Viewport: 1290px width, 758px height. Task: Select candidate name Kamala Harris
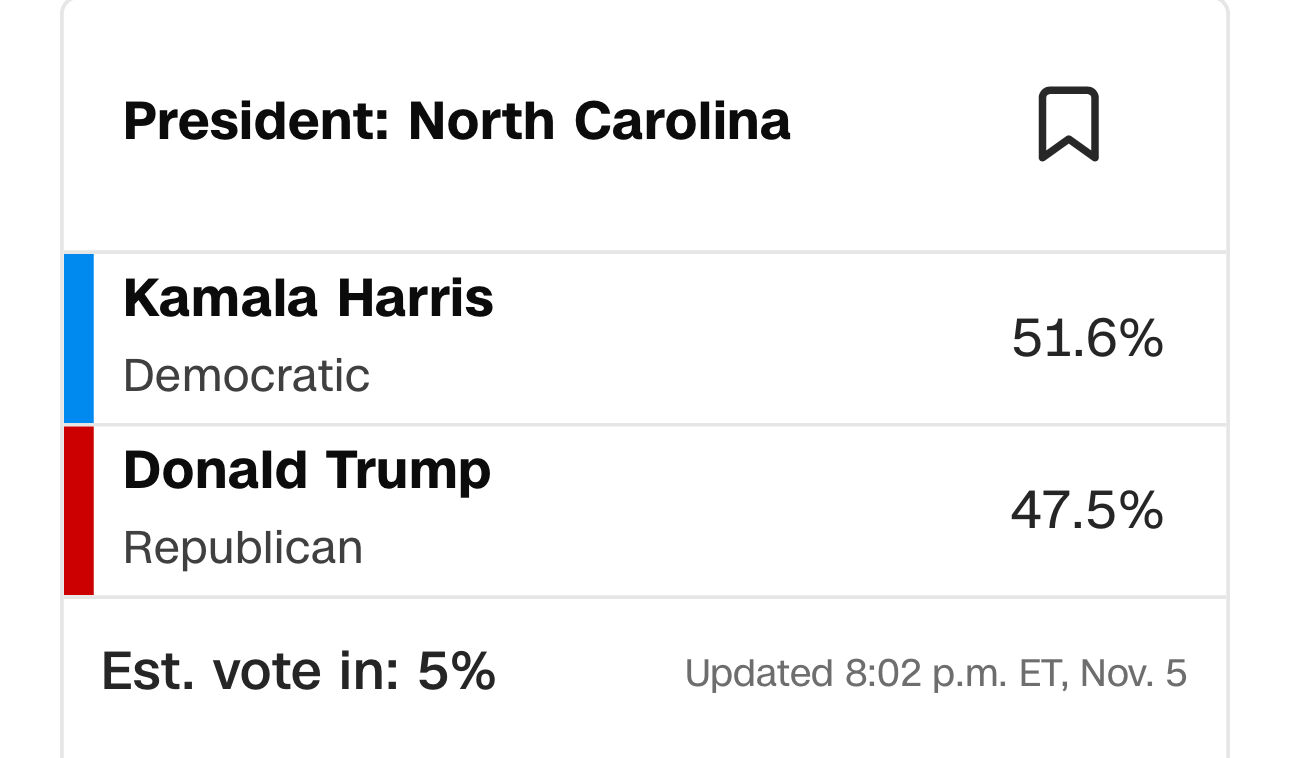(x=308, y=298)
